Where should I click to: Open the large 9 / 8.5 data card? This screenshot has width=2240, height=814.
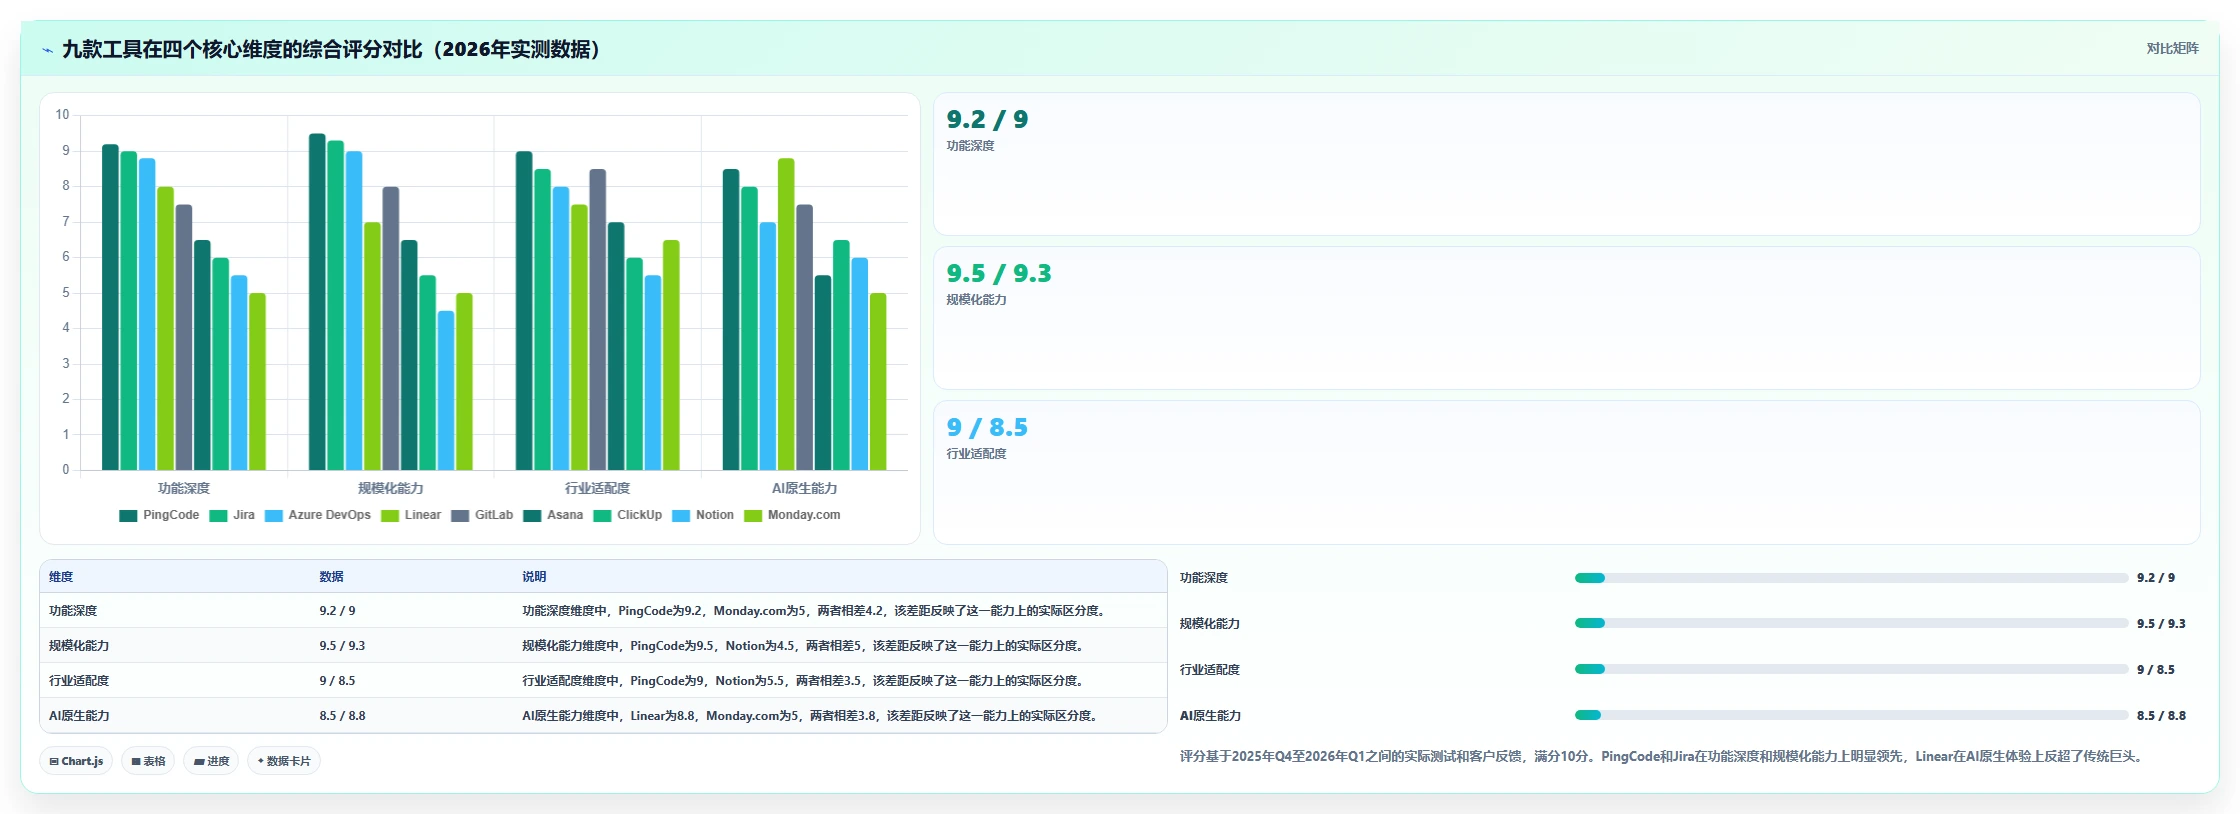pyautogui.click(x=1566, y=472)
